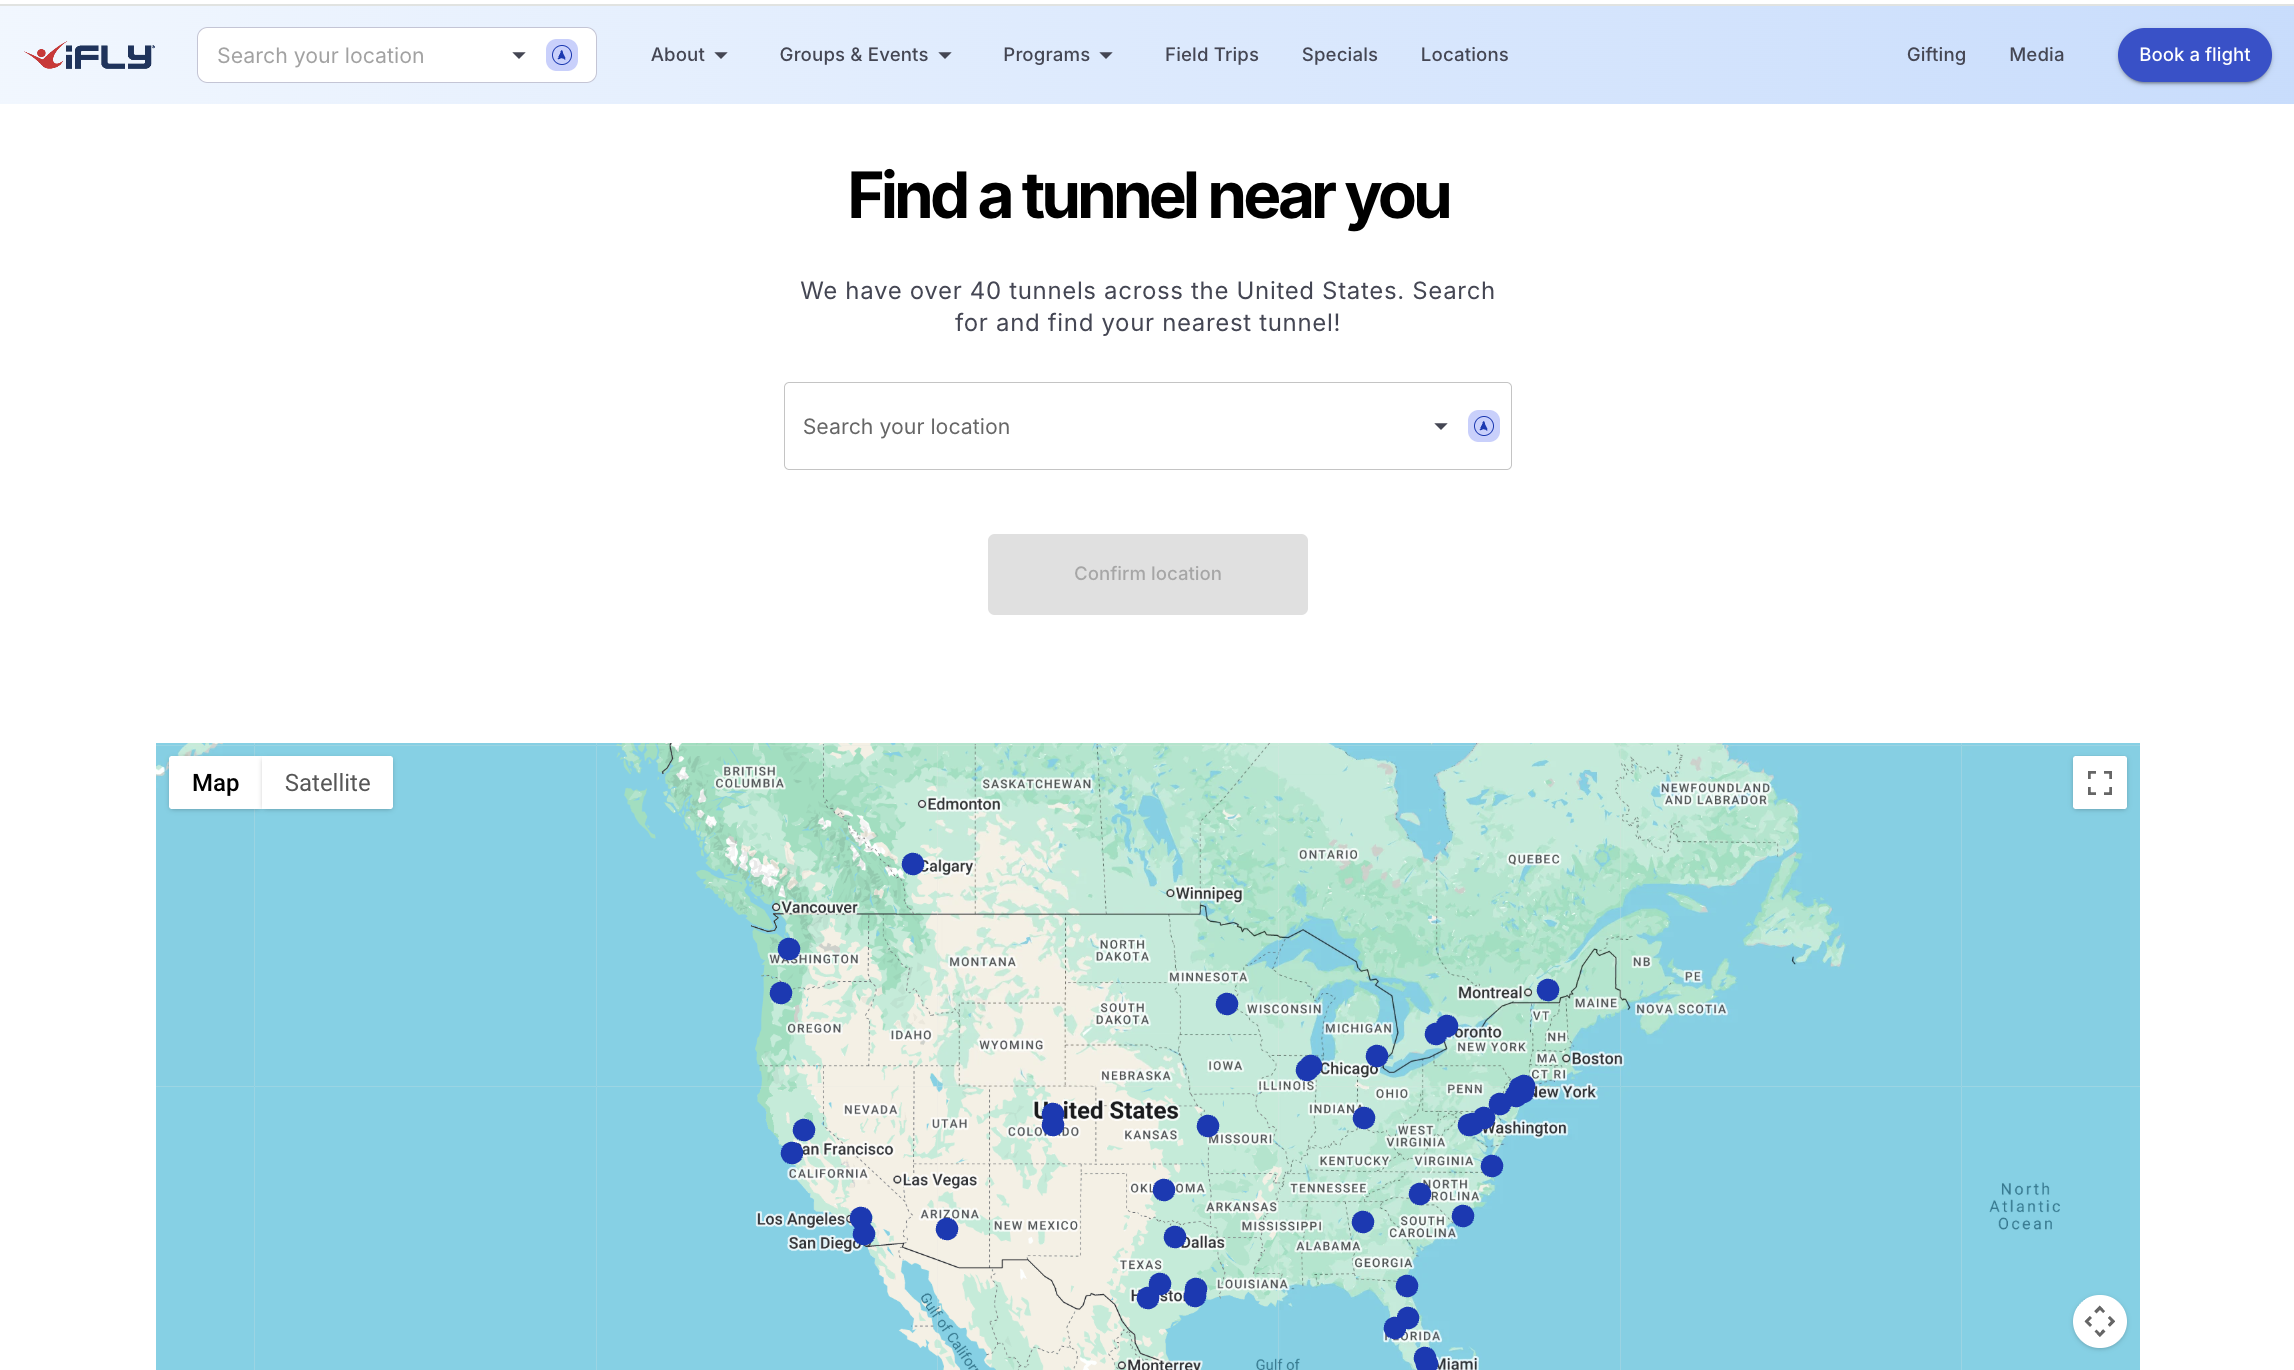
Task: Click the iFLY logo
Action: 90,56
